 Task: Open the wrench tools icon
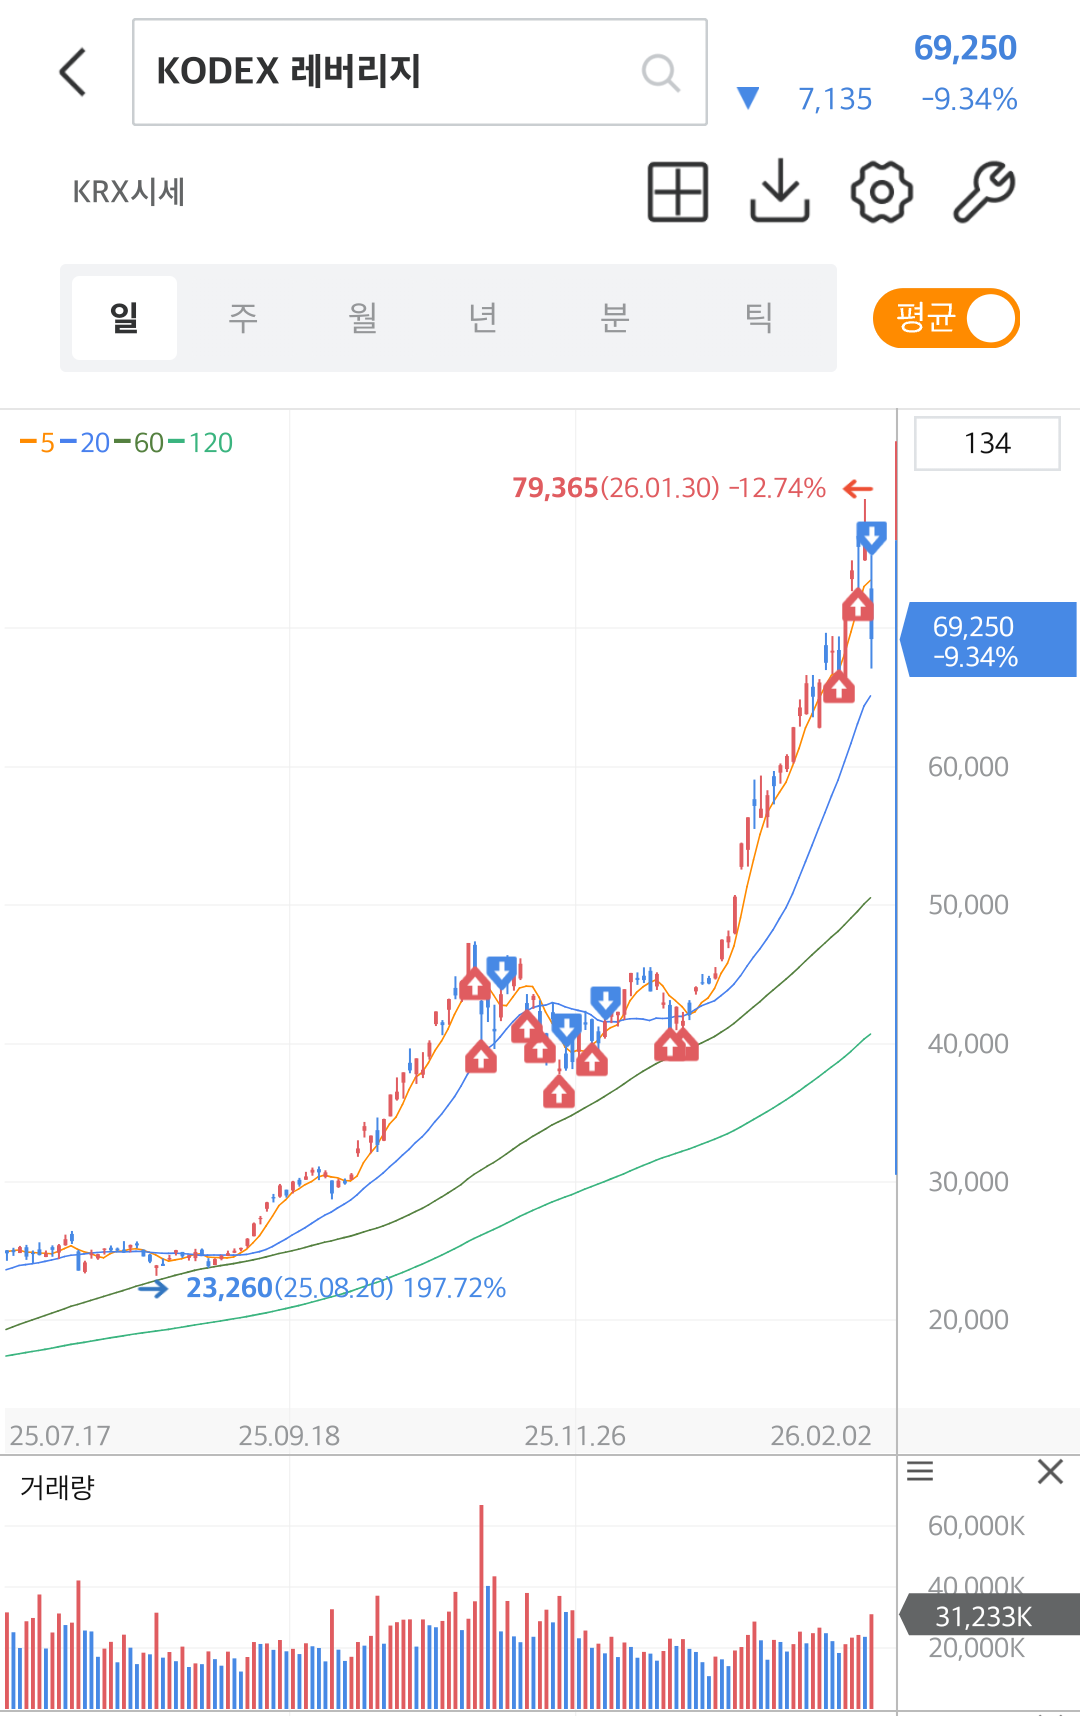(984, 191)
